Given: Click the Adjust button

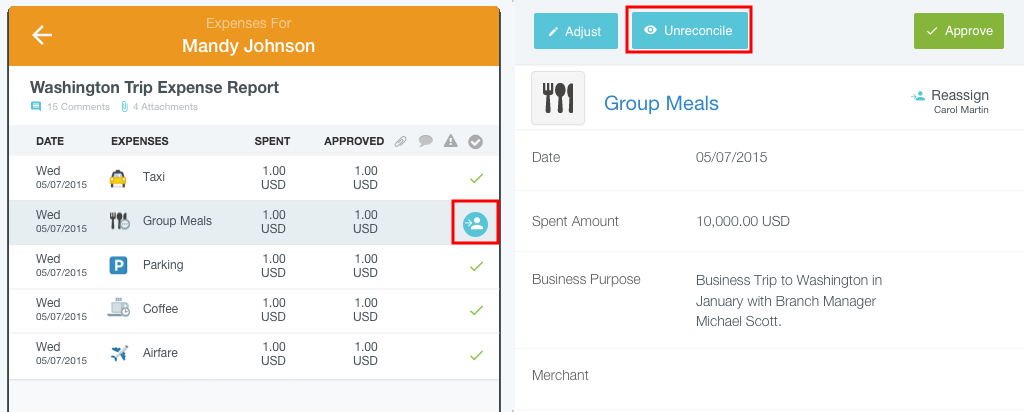Looking at the screenshot, I should (x=575, y=31).
